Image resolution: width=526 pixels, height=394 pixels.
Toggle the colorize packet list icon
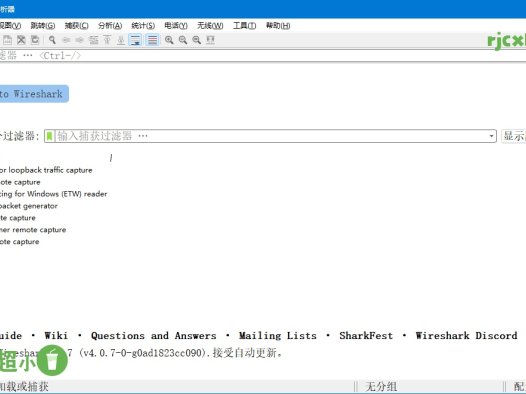coord(152,40)
